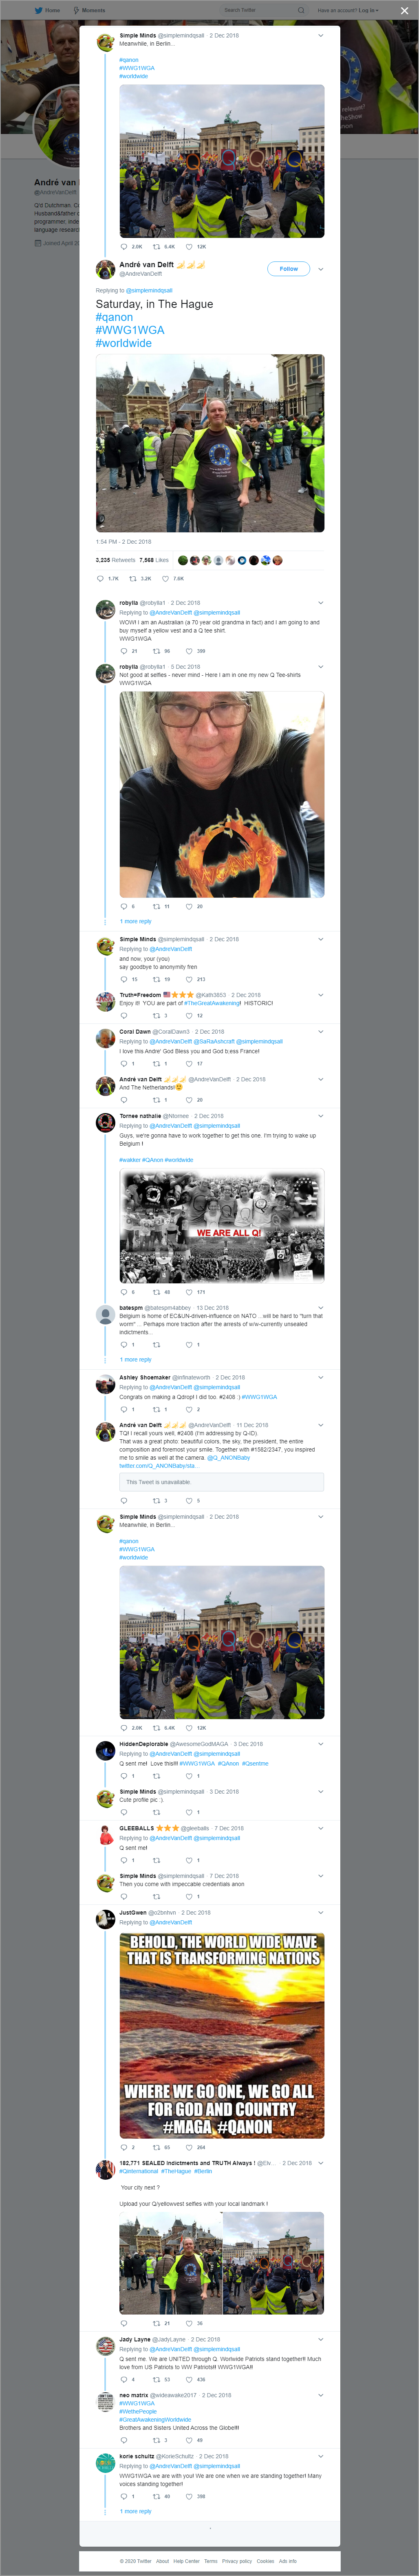Open André van Delft's avatar in the main tweet
This screenshot has height=2576, width=419.
105,268
